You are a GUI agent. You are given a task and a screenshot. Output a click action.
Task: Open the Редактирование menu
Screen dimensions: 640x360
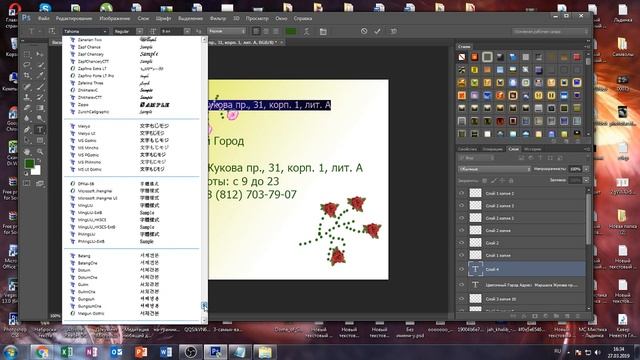(74, 18)
